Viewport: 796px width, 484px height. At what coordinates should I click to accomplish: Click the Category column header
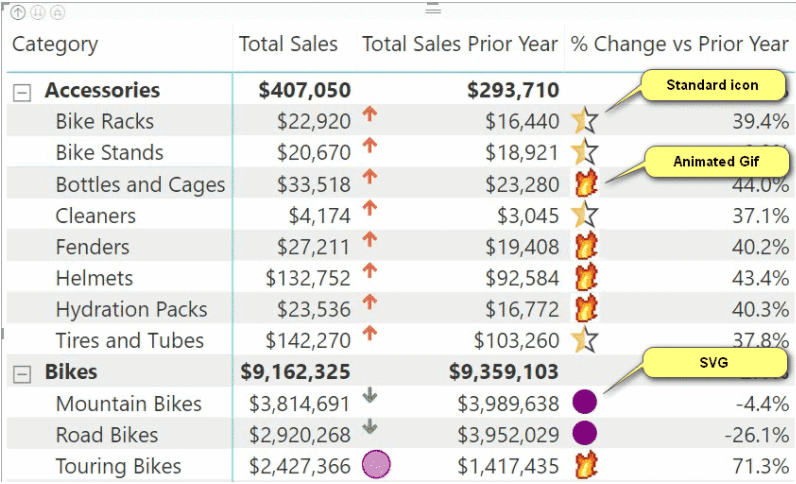(55, 44)
